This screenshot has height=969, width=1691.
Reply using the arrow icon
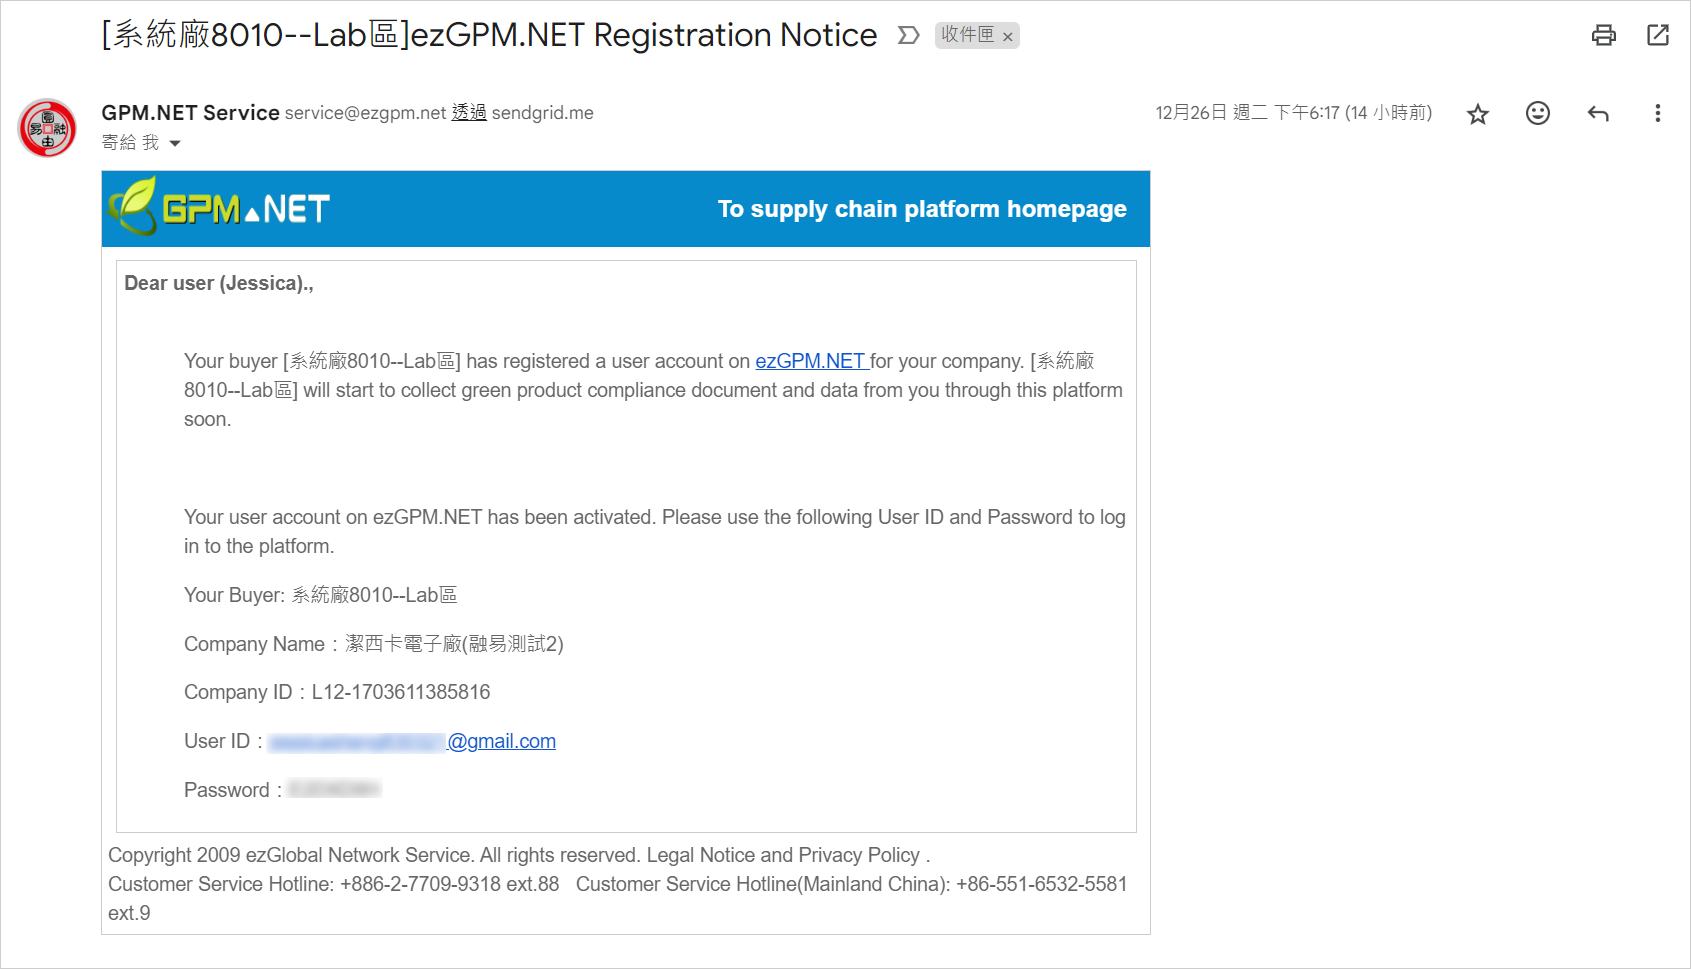(1598, 113)
